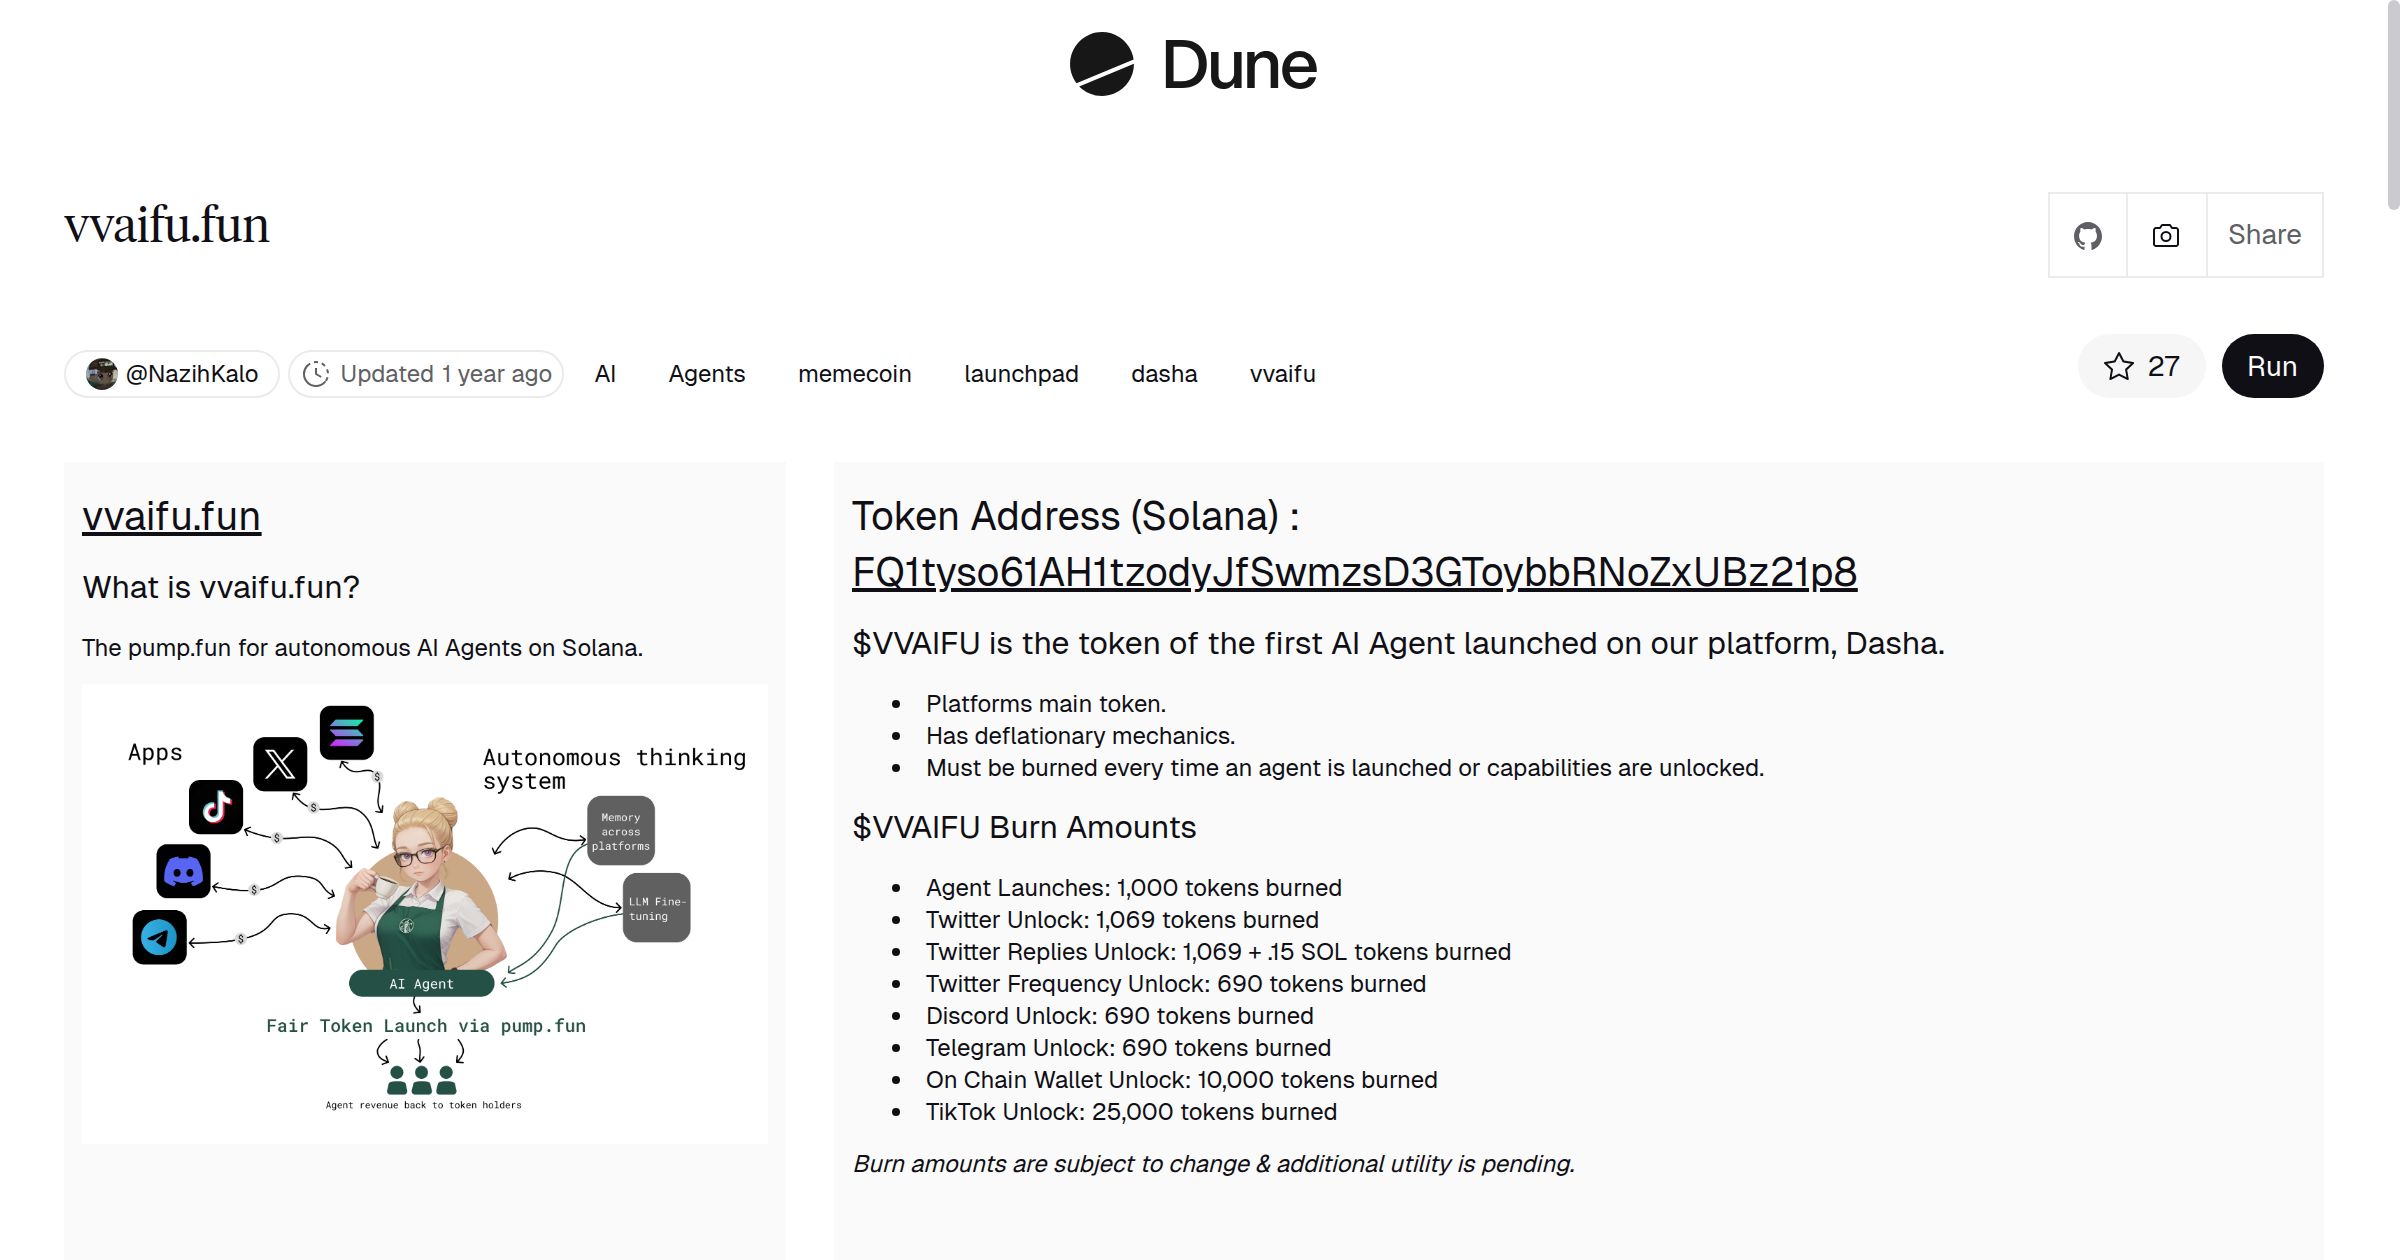Image resolution: width=2400 pixels, height=1260 pixels.
Task: Click the camera screenshot icon
Action: point(2165,236)
